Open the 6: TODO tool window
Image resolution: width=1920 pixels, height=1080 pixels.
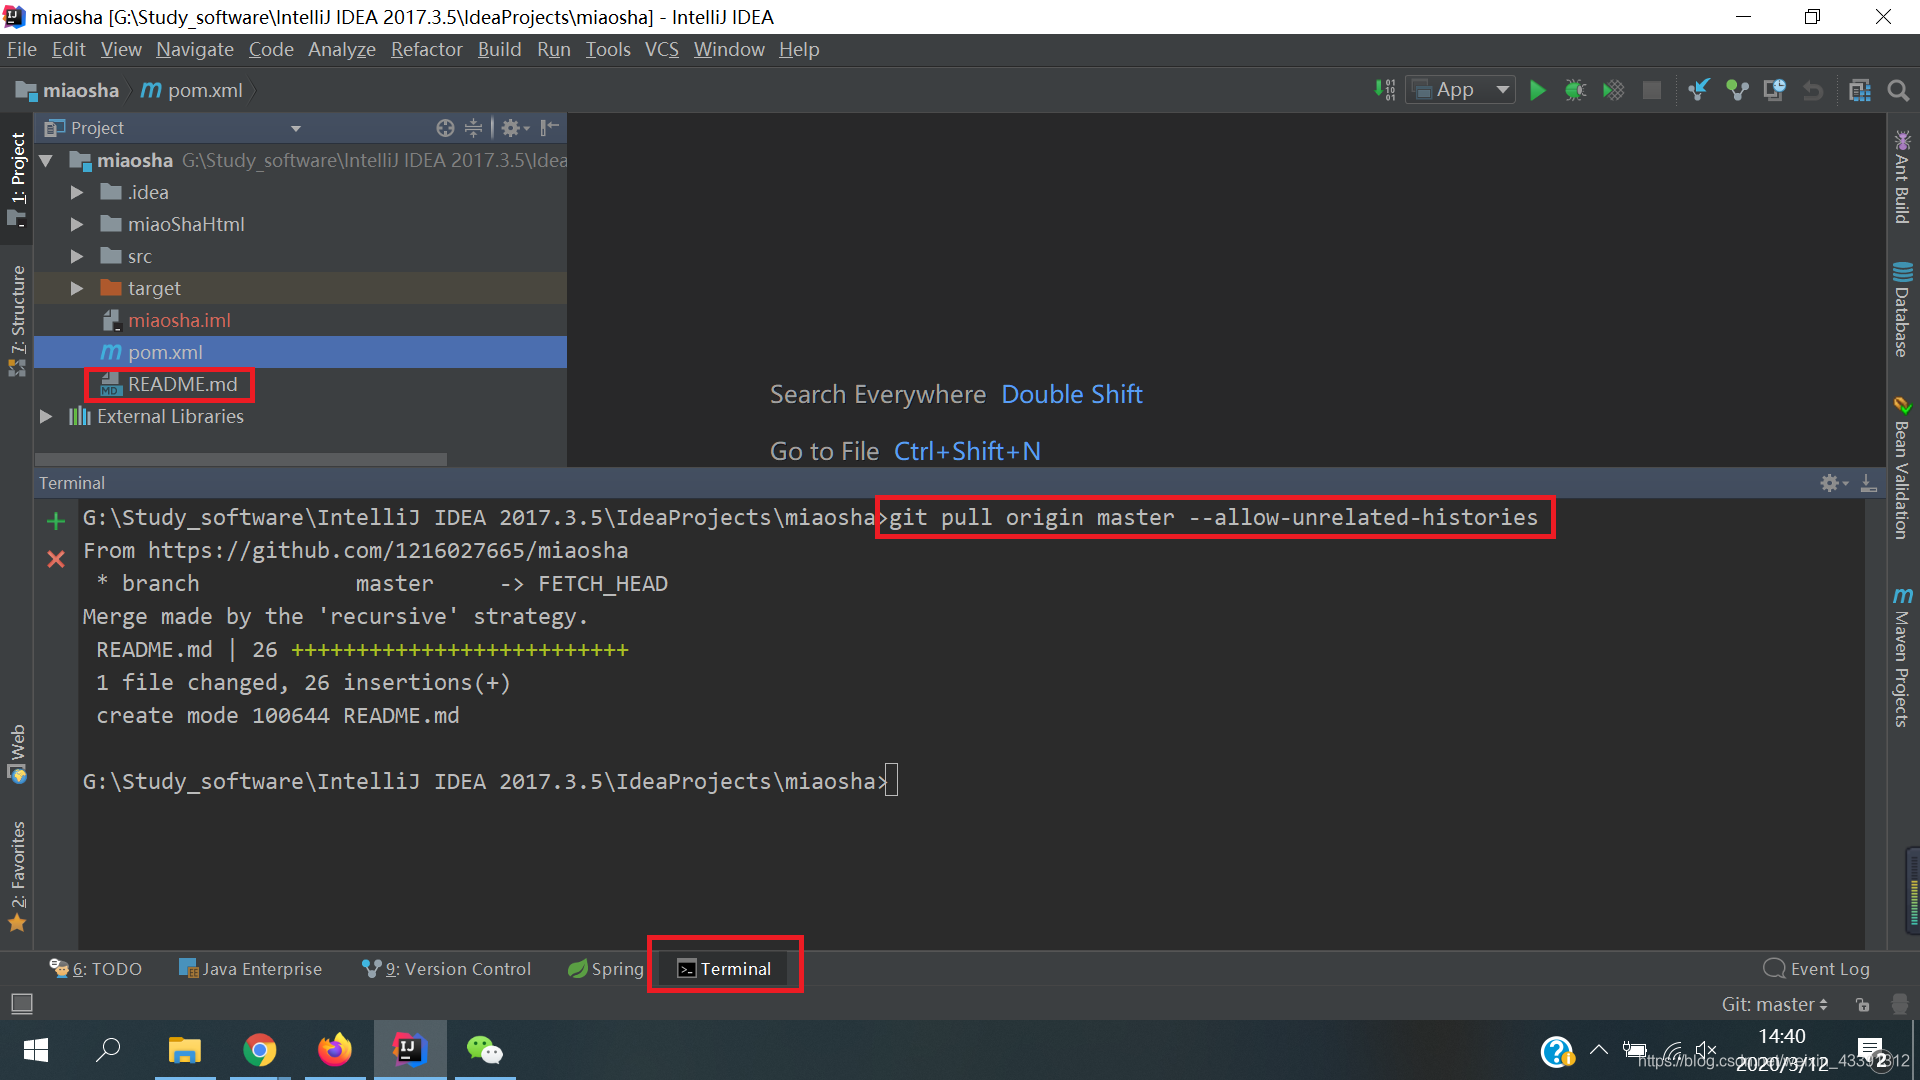click(x=96, y=968)
